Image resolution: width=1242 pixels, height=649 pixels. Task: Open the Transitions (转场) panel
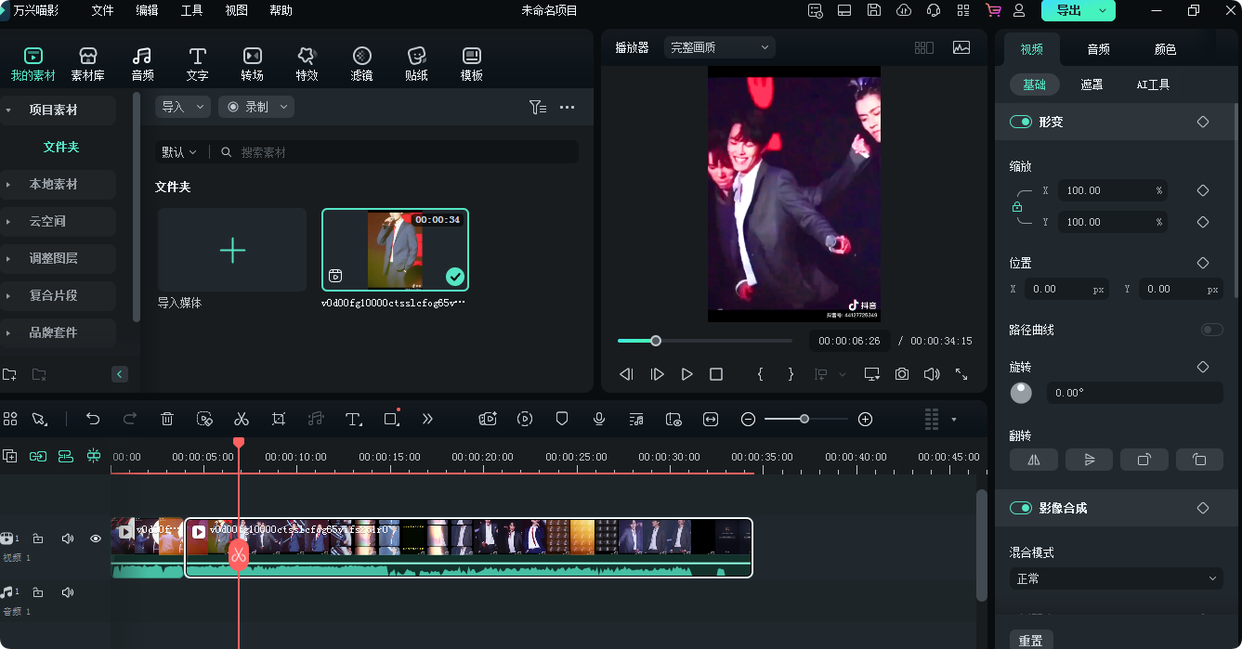pyautogui.click(x=252, y=64)
